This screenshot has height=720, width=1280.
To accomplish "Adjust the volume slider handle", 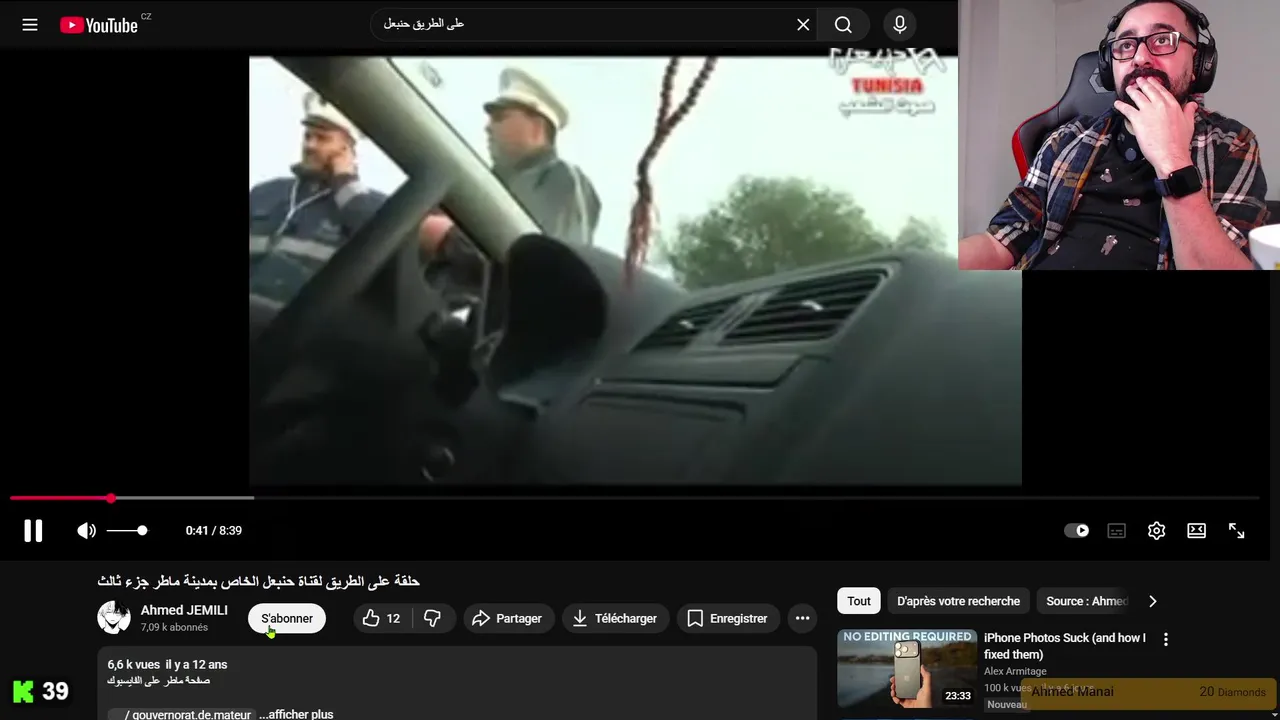I will pos(142,531).
